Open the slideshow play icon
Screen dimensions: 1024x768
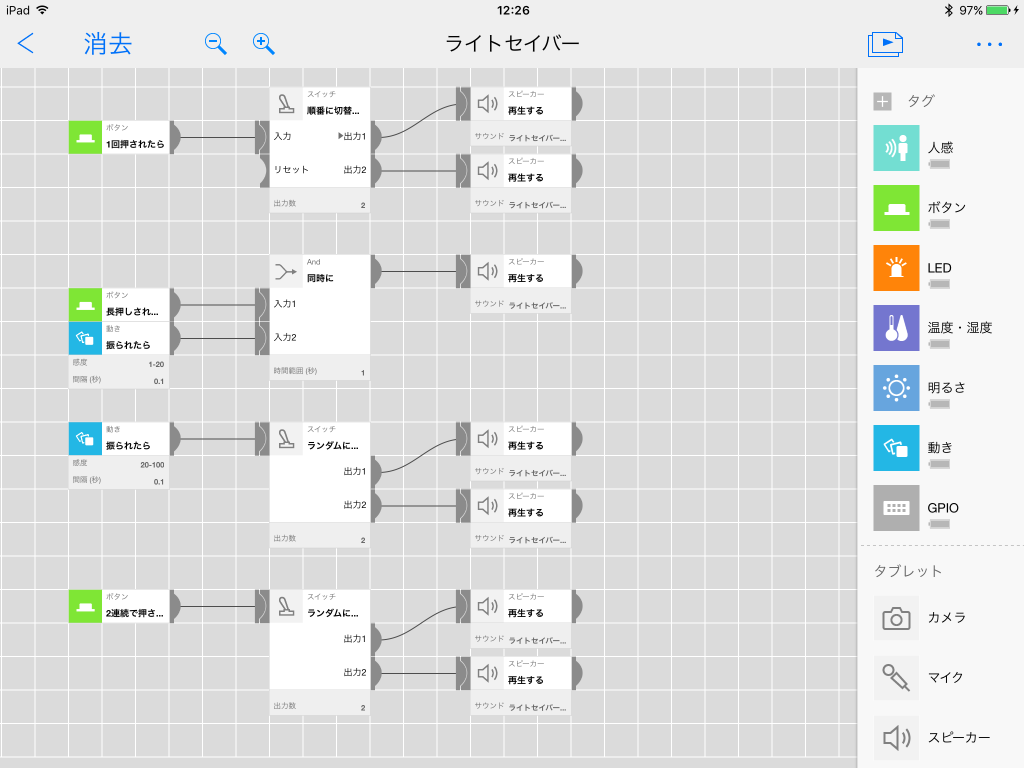pyautogui.click(x=885, y=44)
